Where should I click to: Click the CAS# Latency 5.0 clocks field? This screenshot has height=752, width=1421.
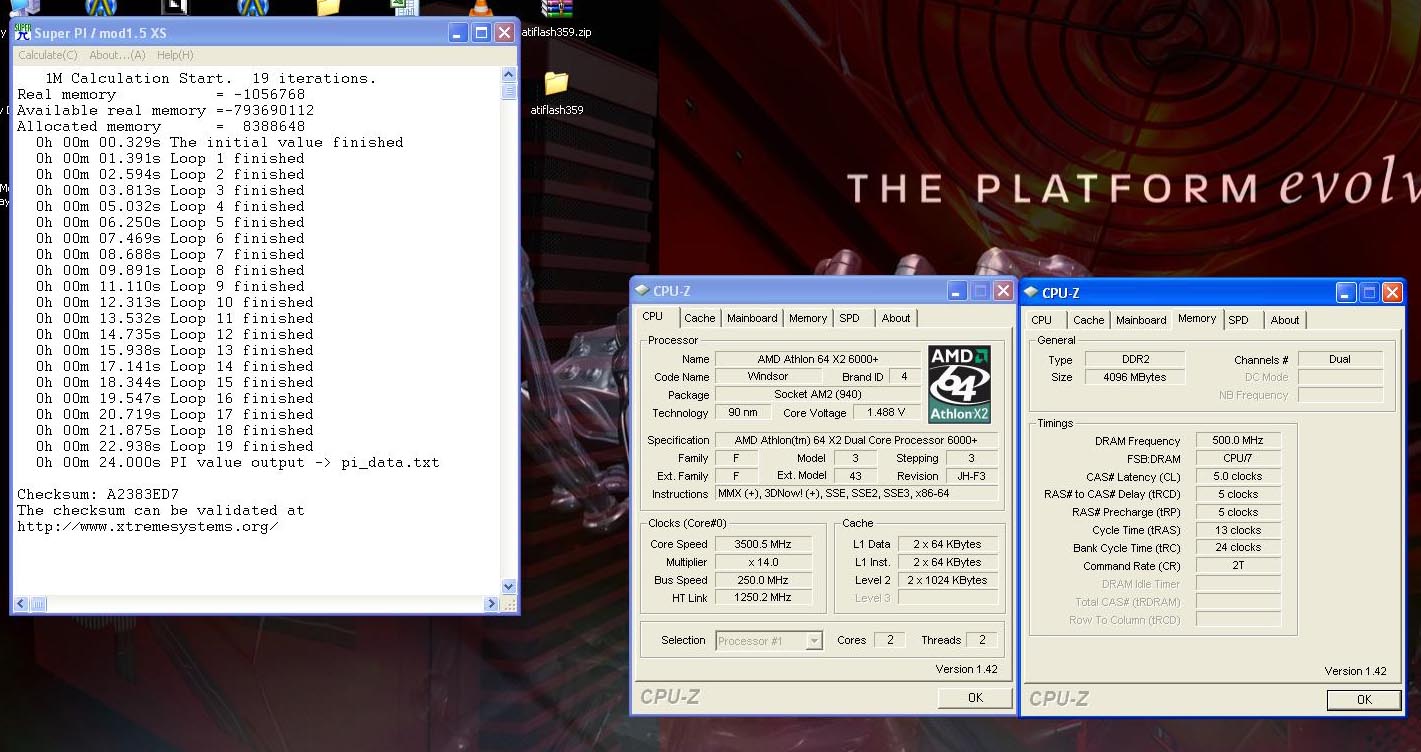pos(1238,477)
